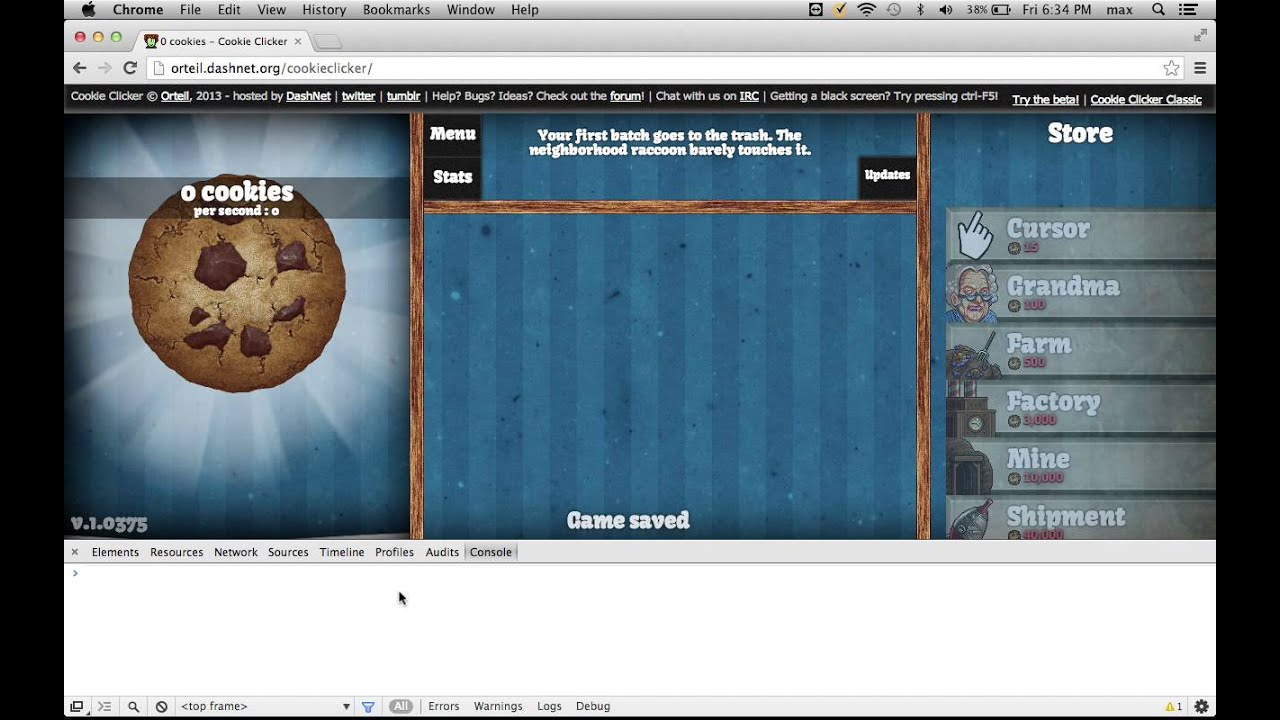The height and width of the screenshot is (720, 1280).
Task: Open the Updates button
Action: 887,175
